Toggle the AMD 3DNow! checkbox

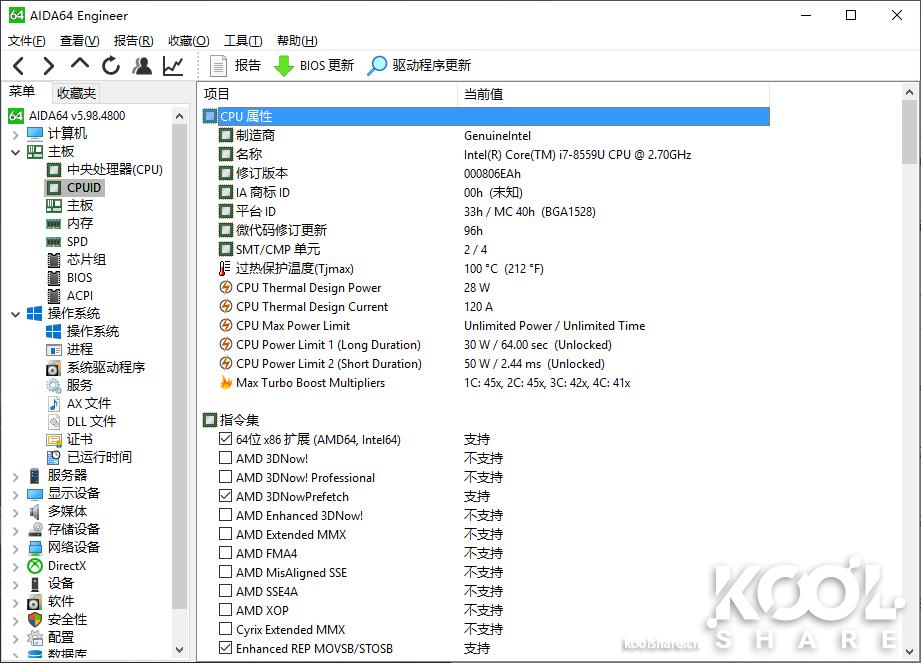point(226,458)
